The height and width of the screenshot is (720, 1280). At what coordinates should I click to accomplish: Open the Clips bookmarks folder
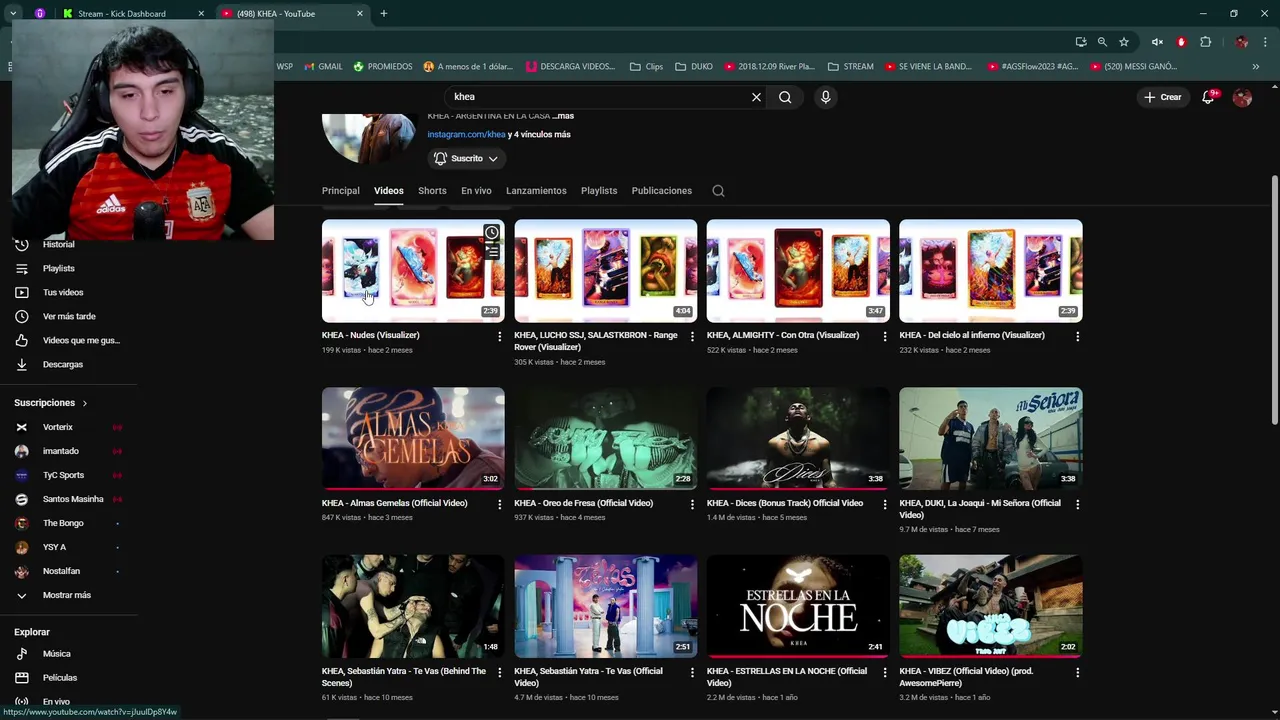[646, 67]
